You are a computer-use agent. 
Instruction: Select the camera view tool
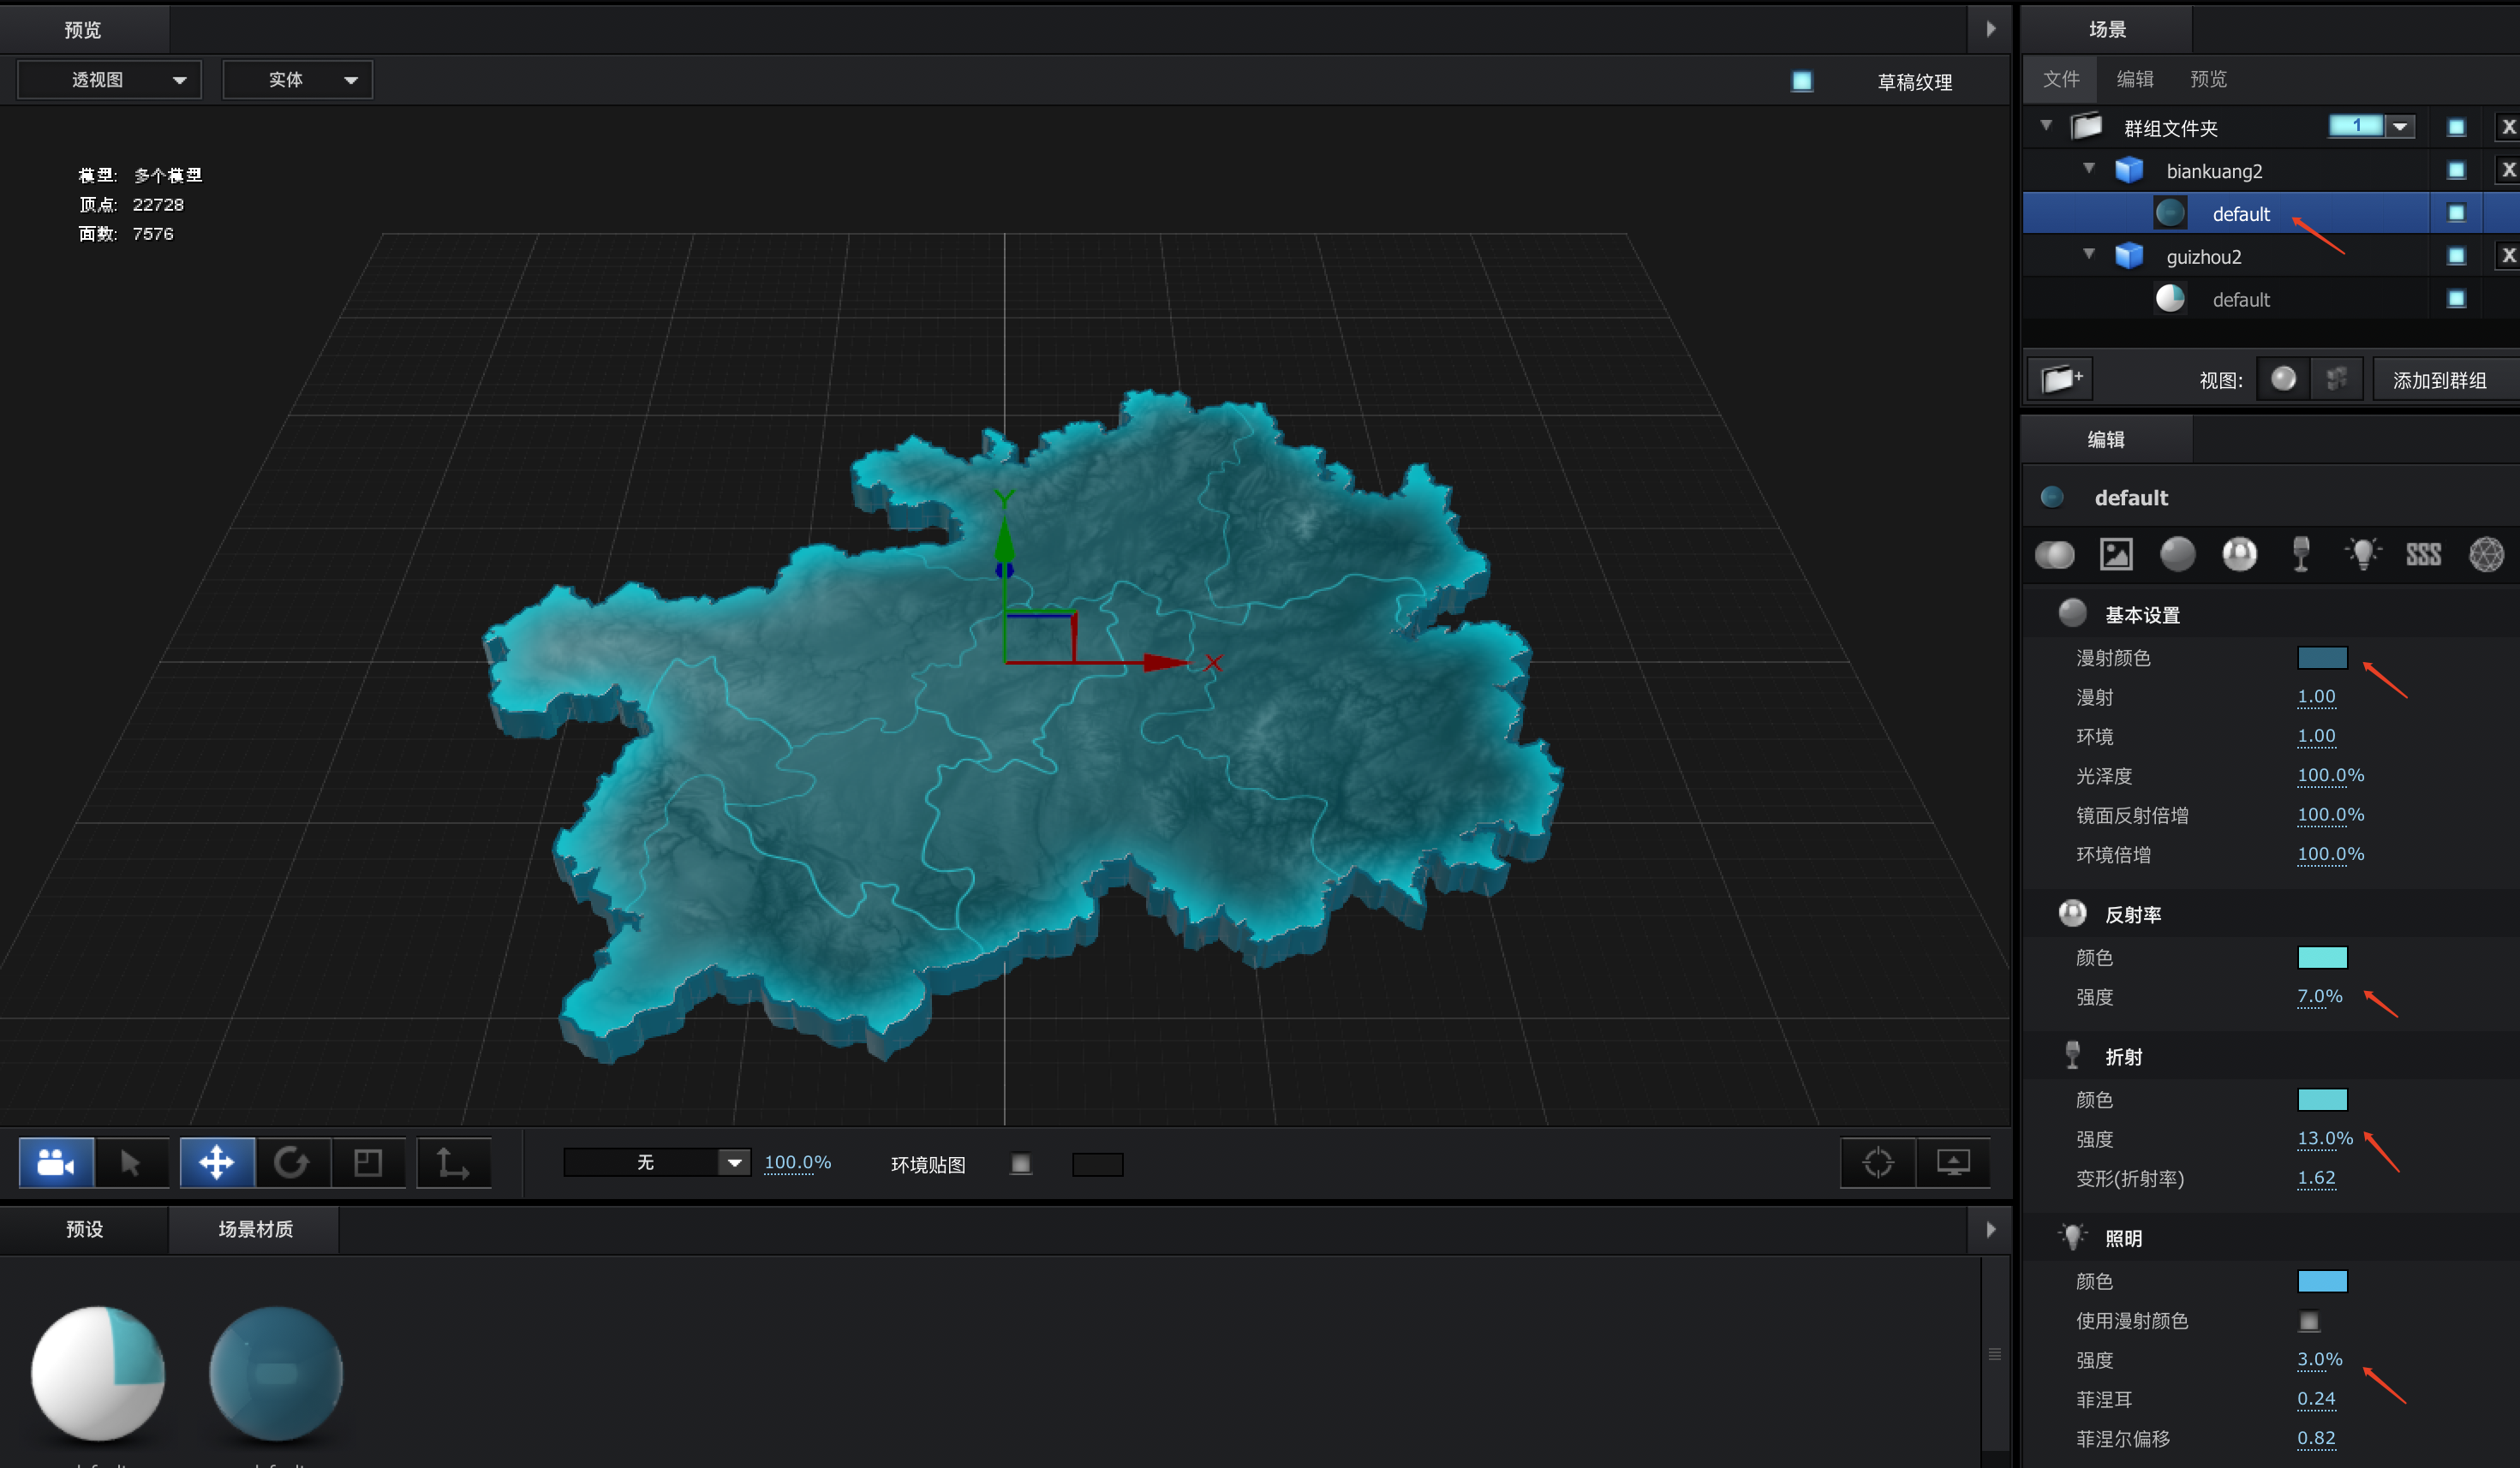[56, 1163]
